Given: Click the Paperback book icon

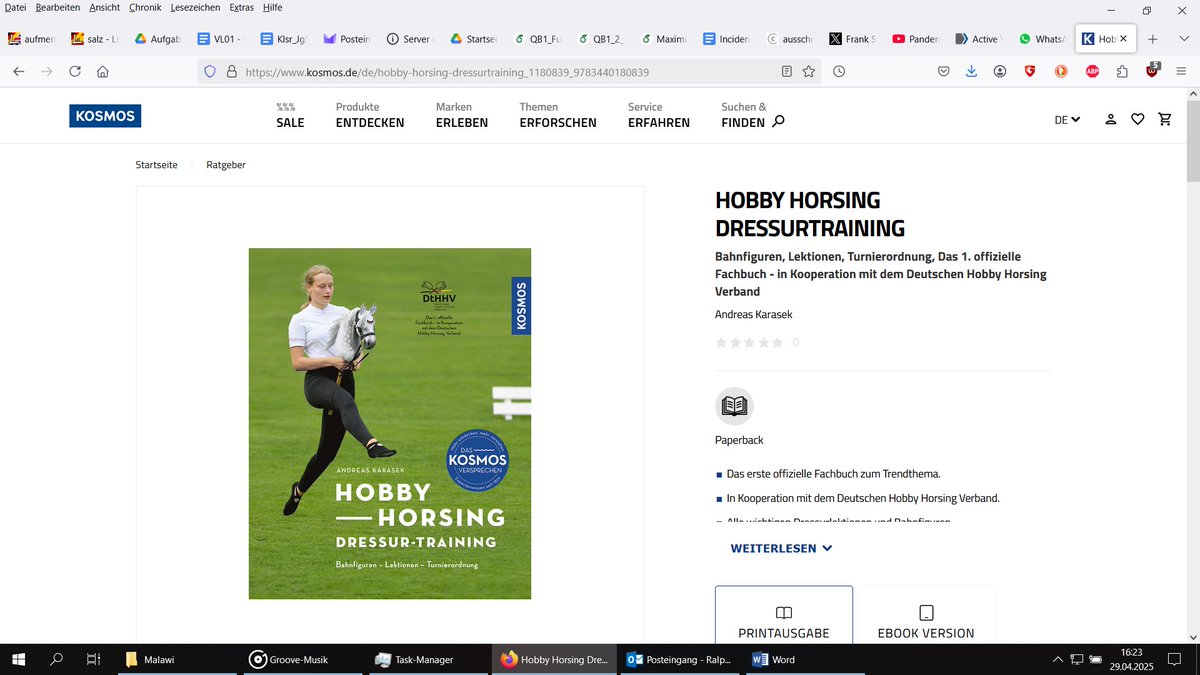Looking at the screenshot, I should pos(734,406).
